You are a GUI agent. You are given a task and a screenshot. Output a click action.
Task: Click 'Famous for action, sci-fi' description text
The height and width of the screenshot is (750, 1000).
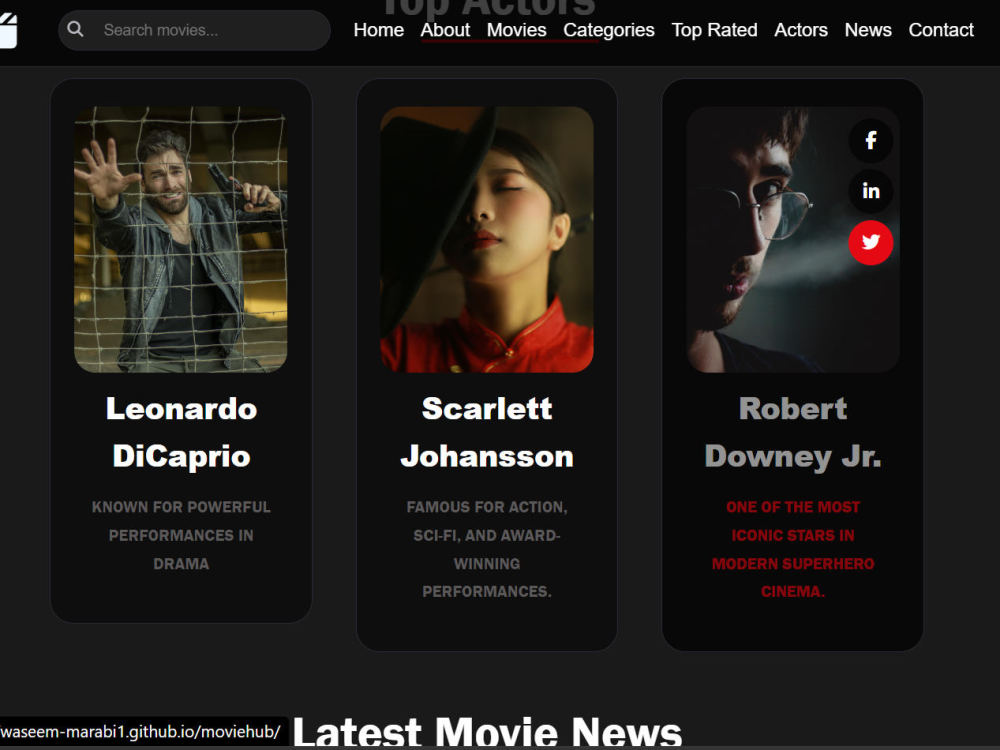click(487, 549)
